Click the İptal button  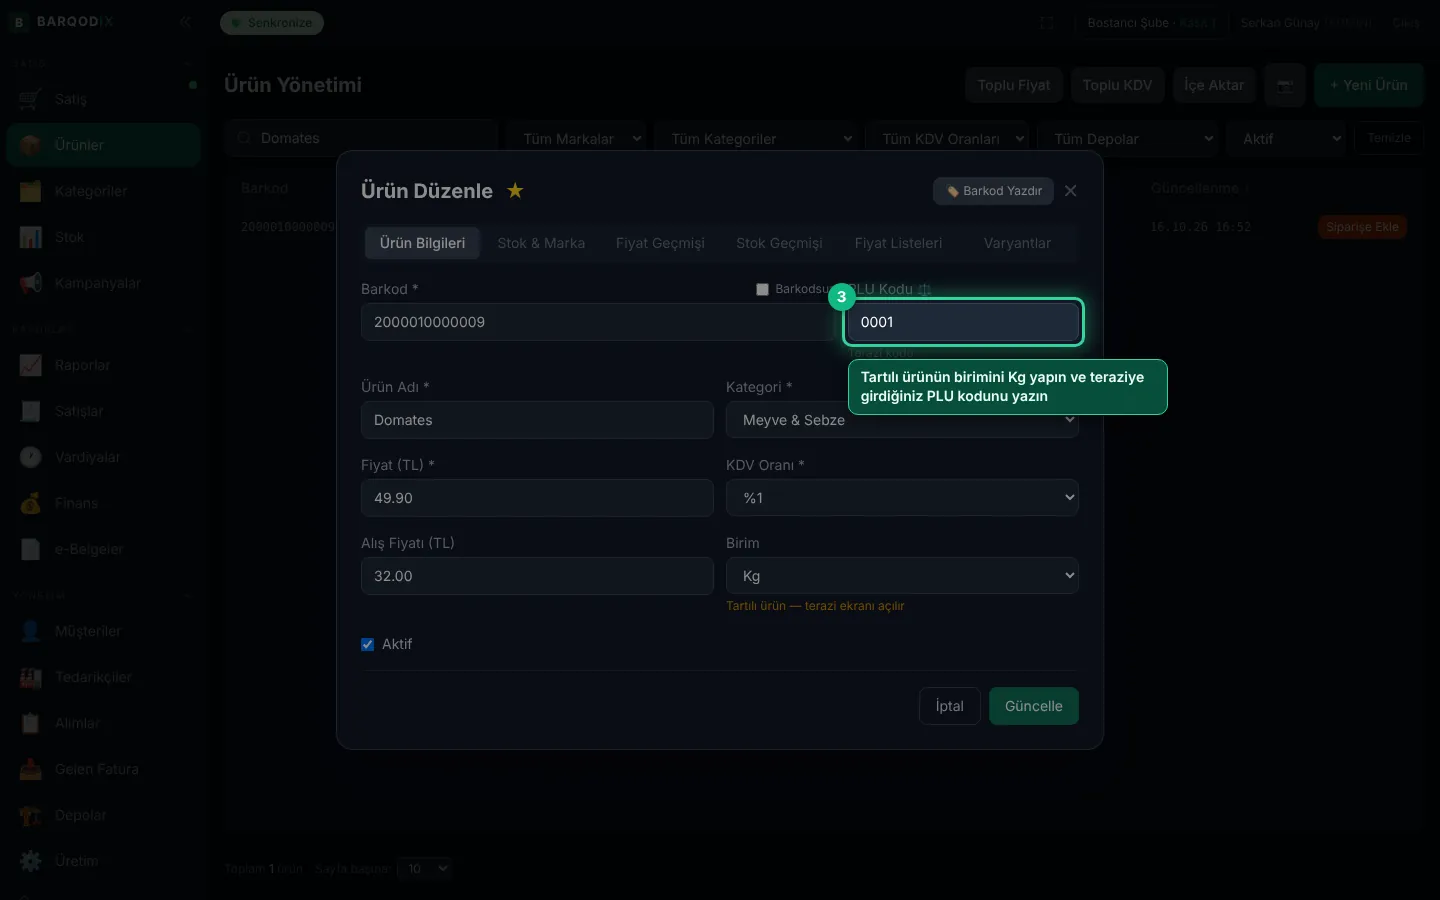pyautogui.click(x=950, y=706)
